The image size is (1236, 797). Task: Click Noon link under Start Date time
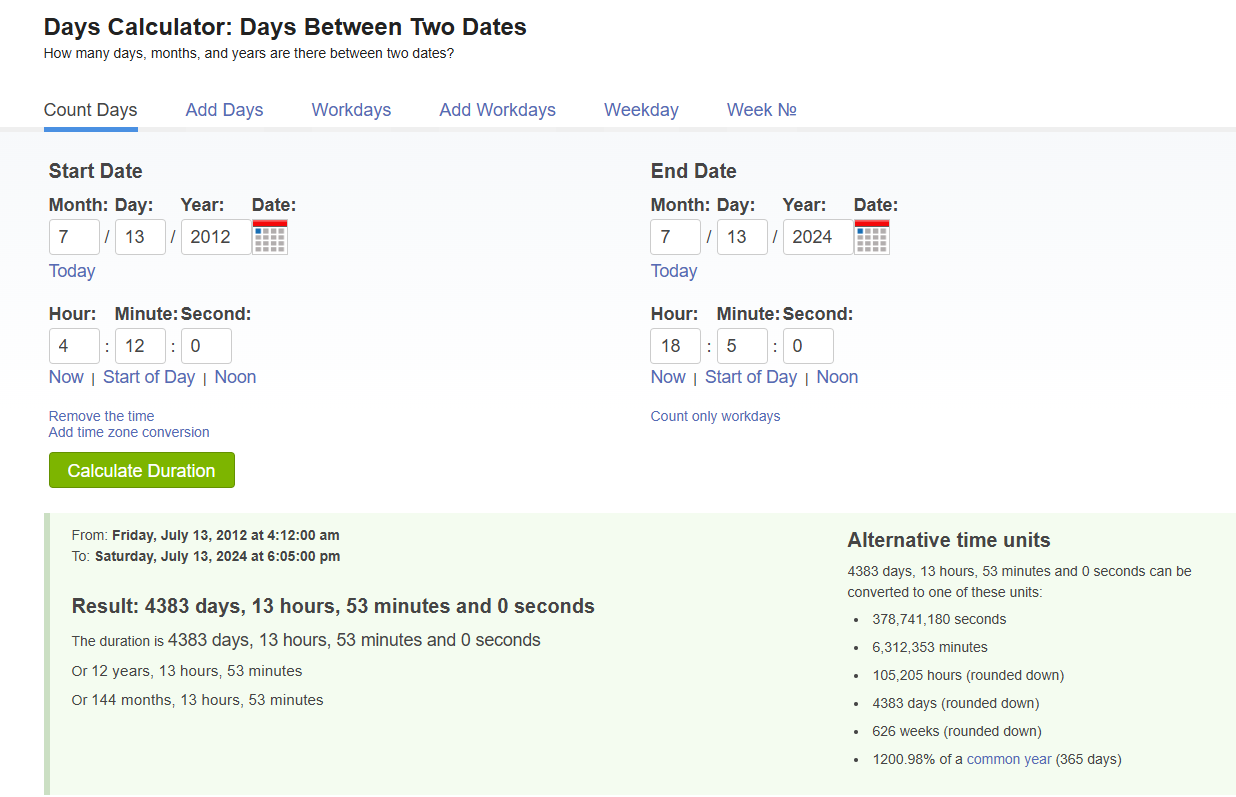click(x=235, y=377)
